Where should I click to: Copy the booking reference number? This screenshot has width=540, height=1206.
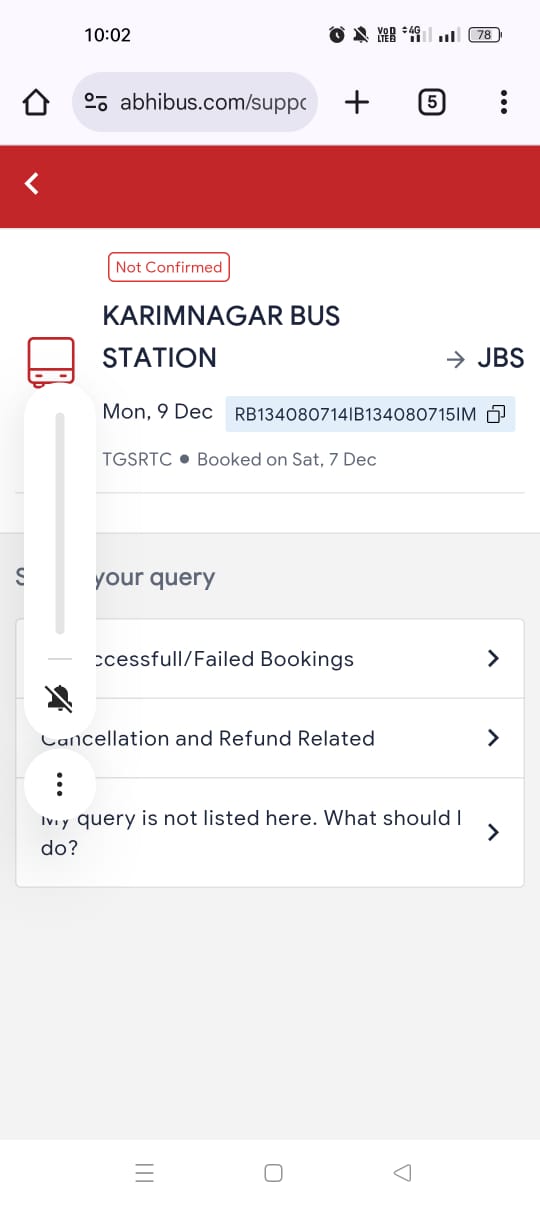pyautogui.click(x=496, y=414)
